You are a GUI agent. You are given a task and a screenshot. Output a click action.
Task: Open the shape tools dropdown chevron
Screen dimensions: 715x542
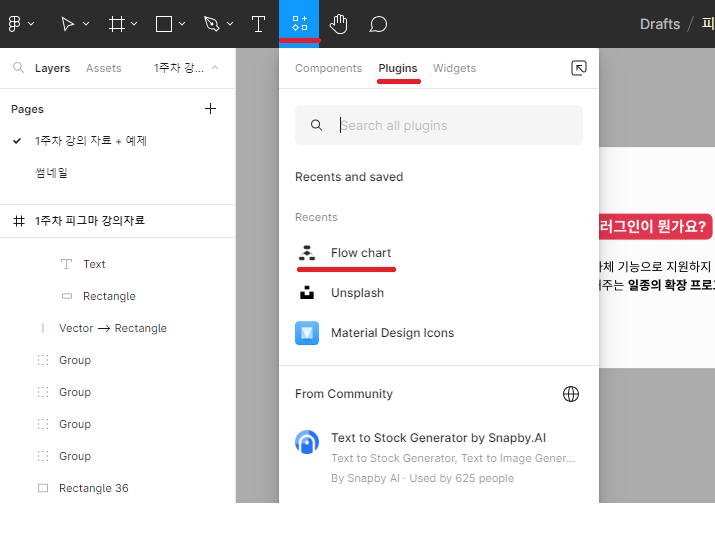click(x=182, y=24)
